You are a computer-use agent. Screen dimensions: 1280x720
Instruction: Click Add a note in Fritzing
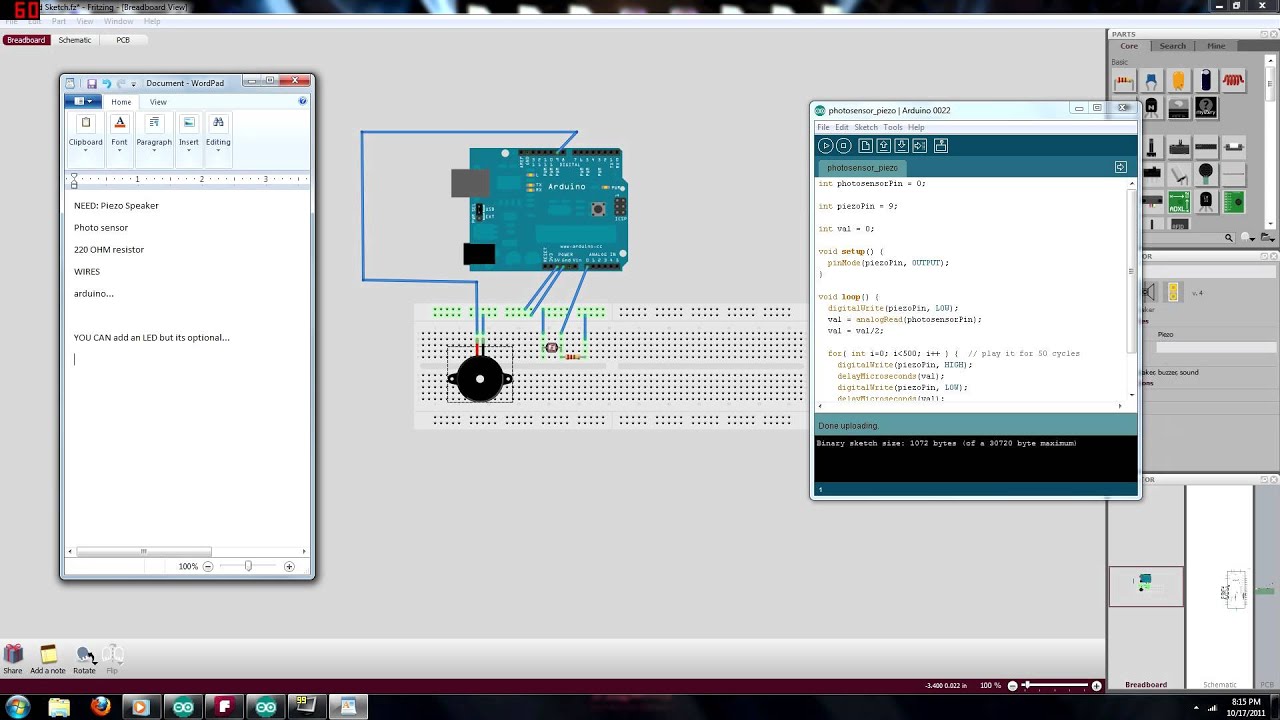pos(48,659)
